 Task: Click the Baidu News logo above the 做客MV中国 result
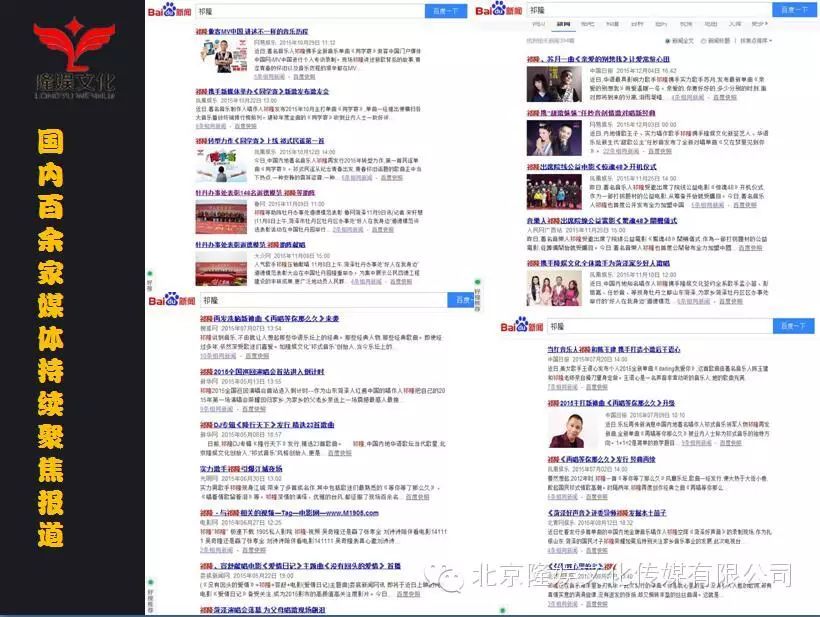(x=169, y=10)
